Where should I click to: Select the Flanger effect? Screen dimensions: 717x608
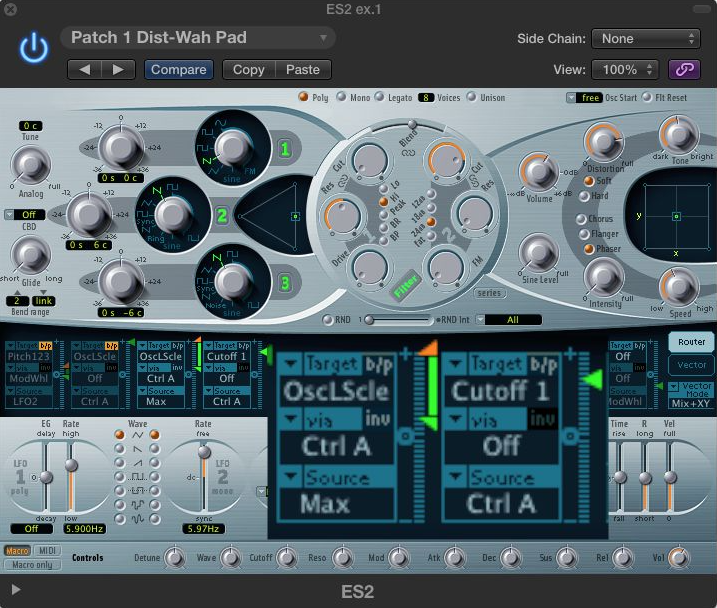coord(584,235)
